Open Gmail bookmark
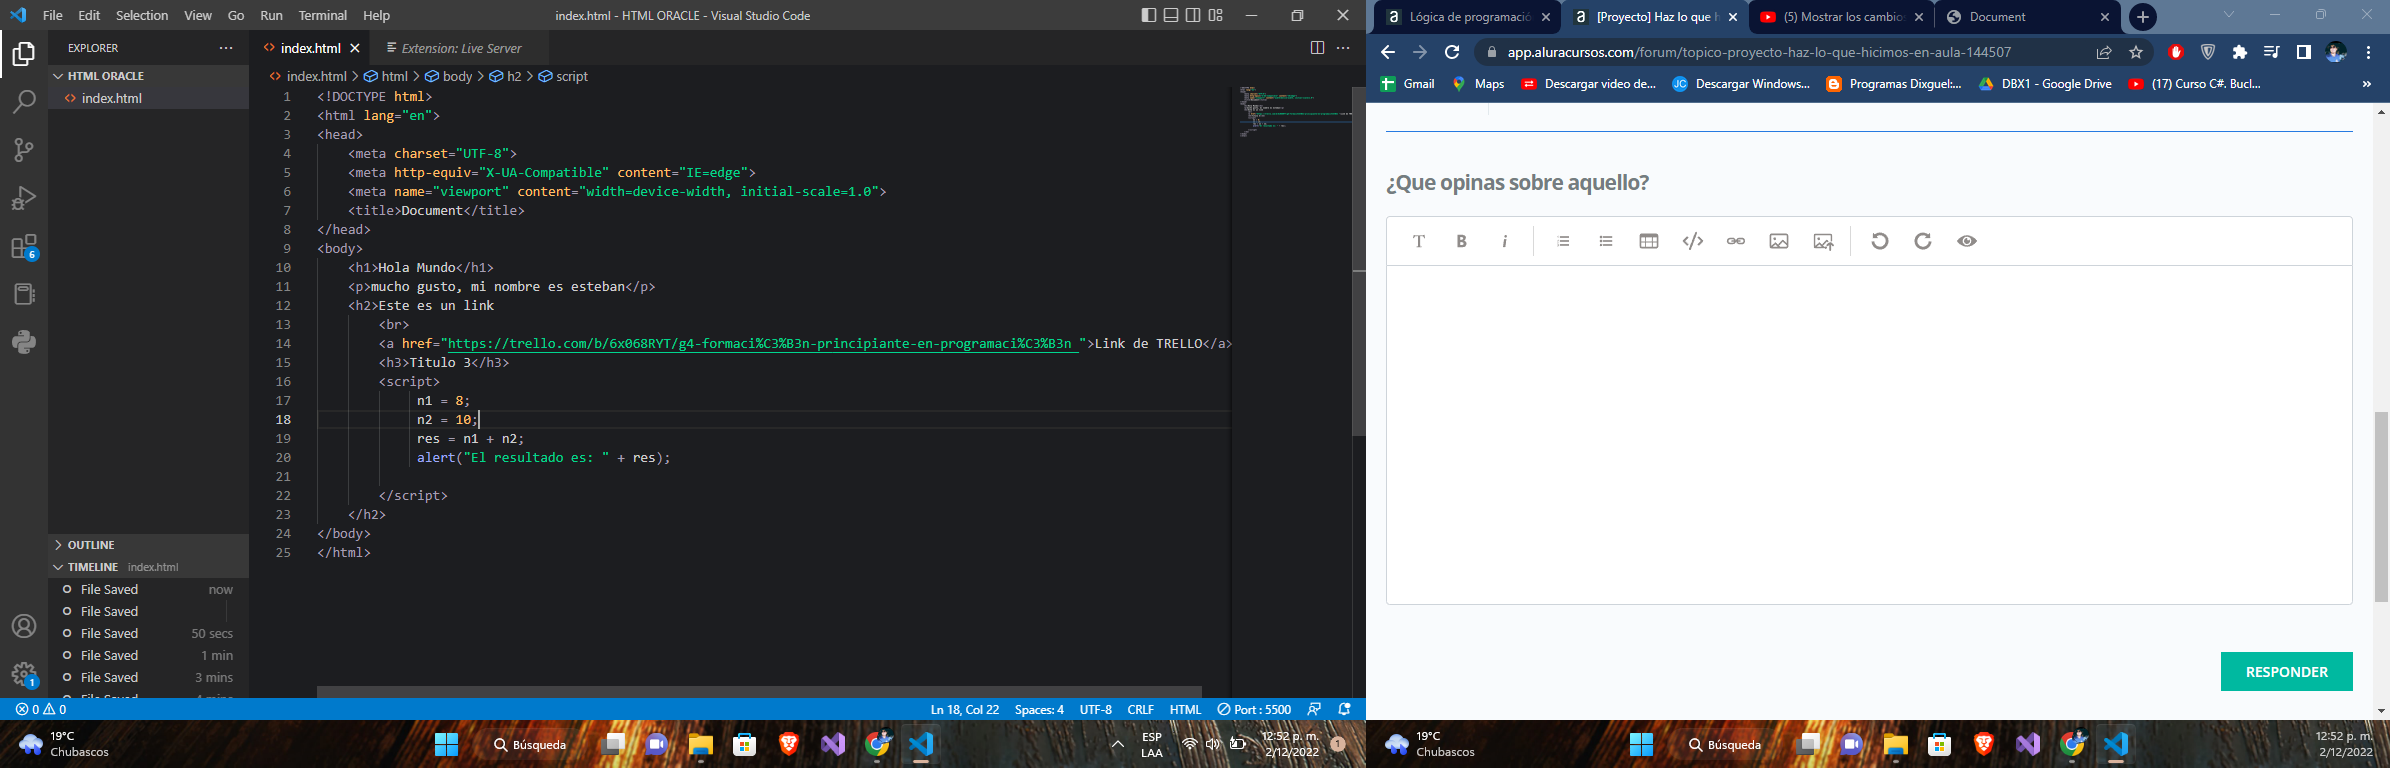The image size is (2390, 768). coord(1408,84)
